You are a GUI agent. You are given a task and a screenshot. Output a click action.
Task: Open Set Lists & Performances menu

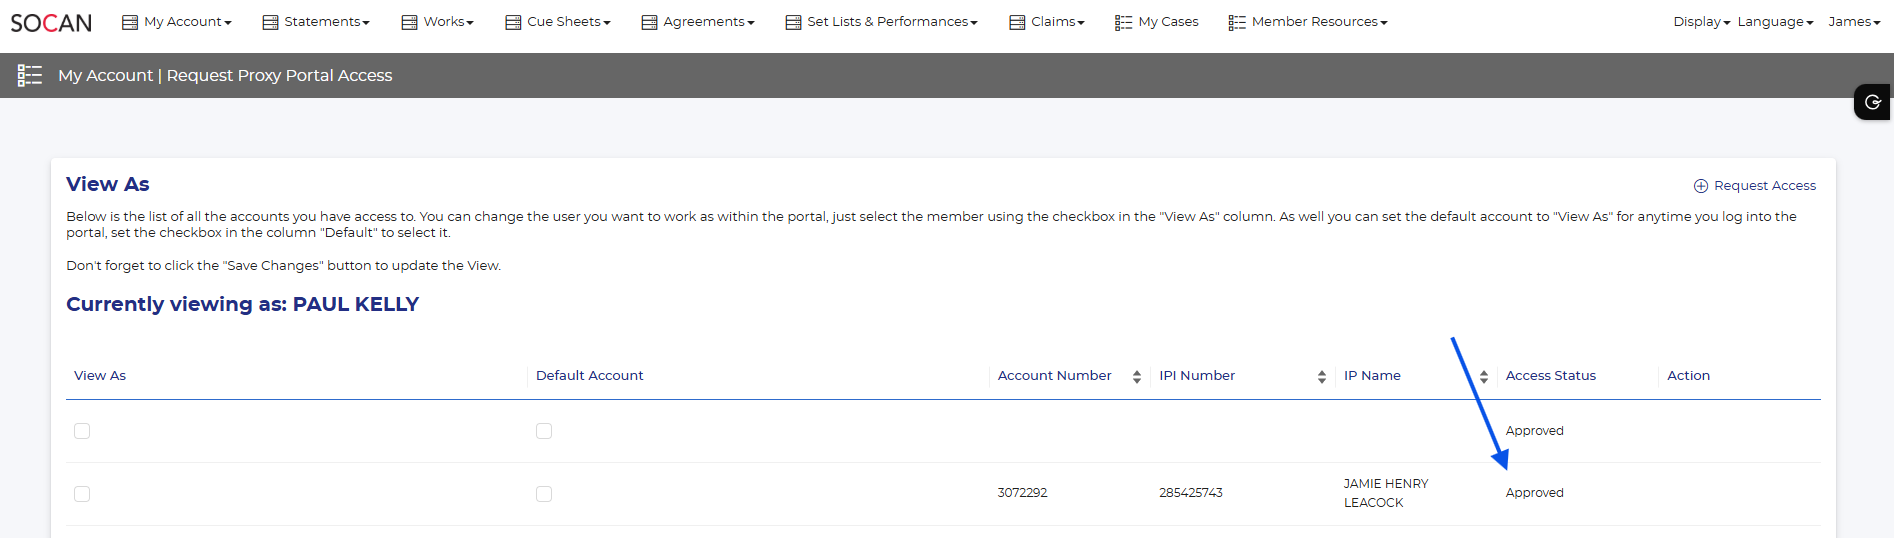pos(882,22)
